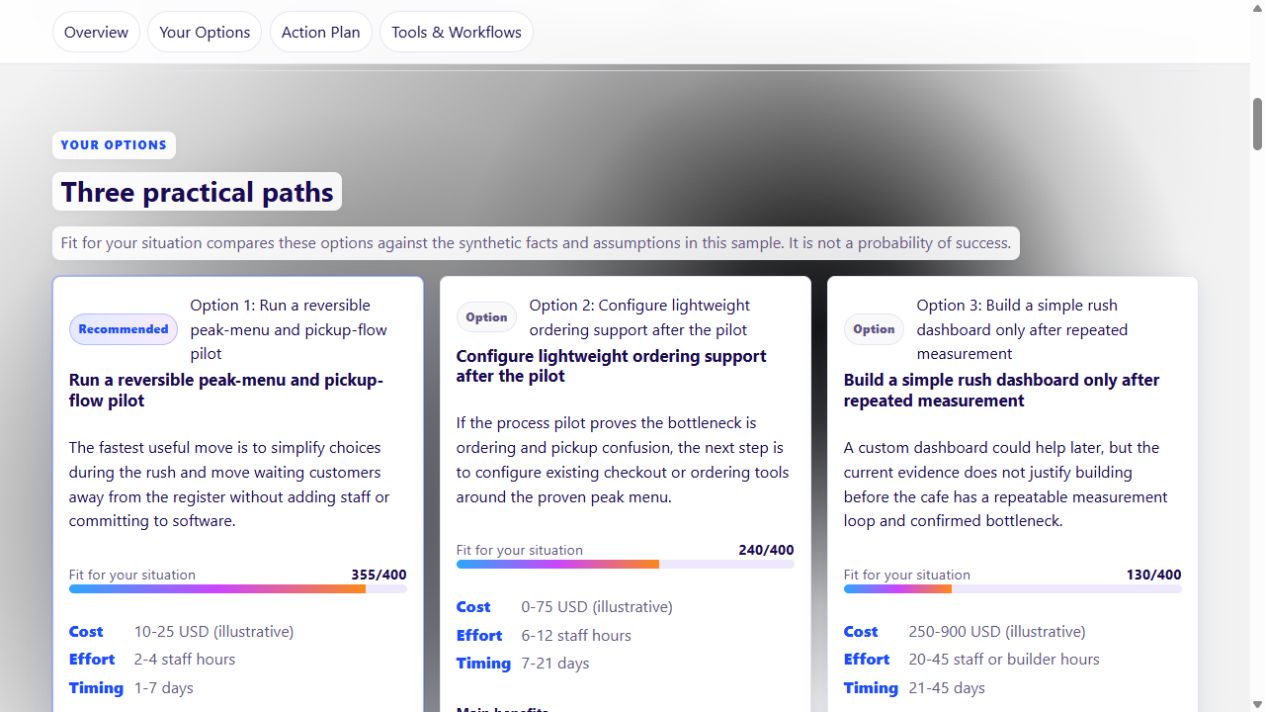Screen dimensions: 1265x712
Task: Click the '10-25 USD (illustrative)' cost value
Action: coord(214,632)
